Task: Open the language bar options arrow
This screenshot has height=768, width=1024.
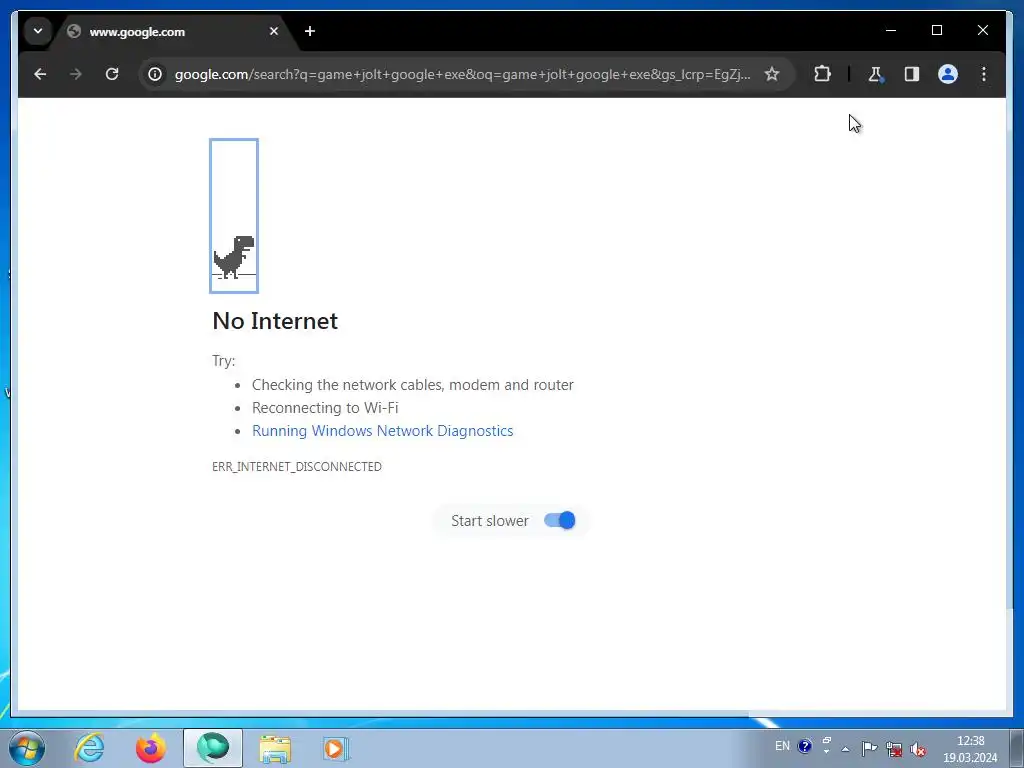Action: [827, 751]
